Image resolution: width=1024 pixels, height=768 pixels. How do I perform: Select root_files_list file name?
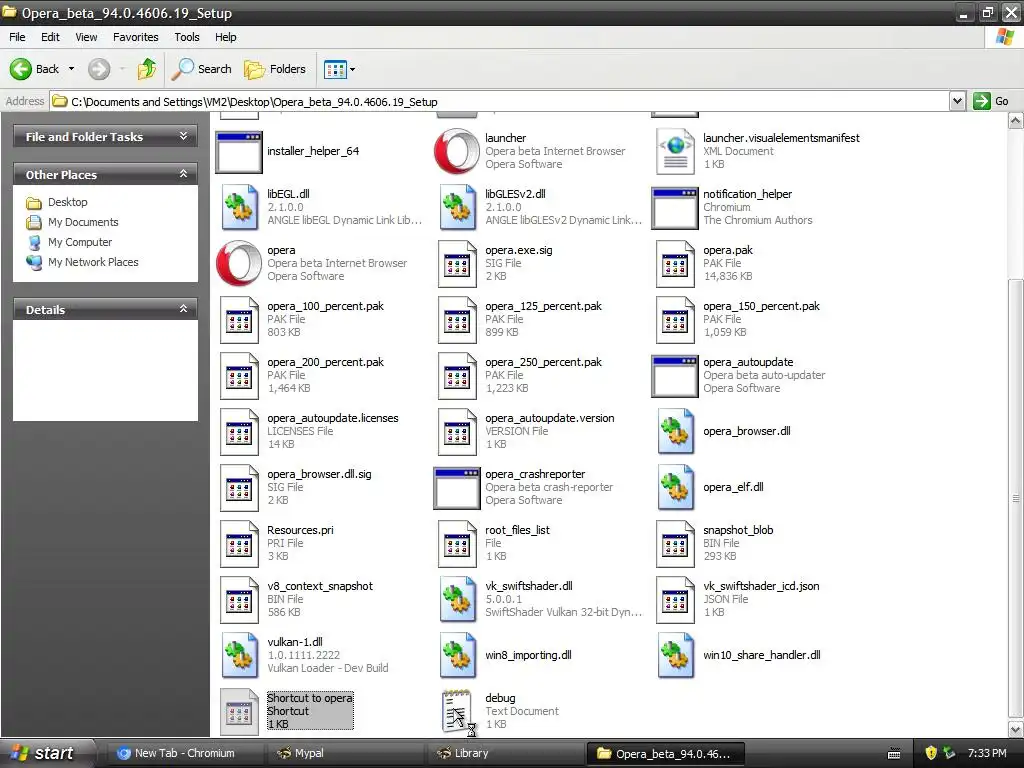[517, 530]
